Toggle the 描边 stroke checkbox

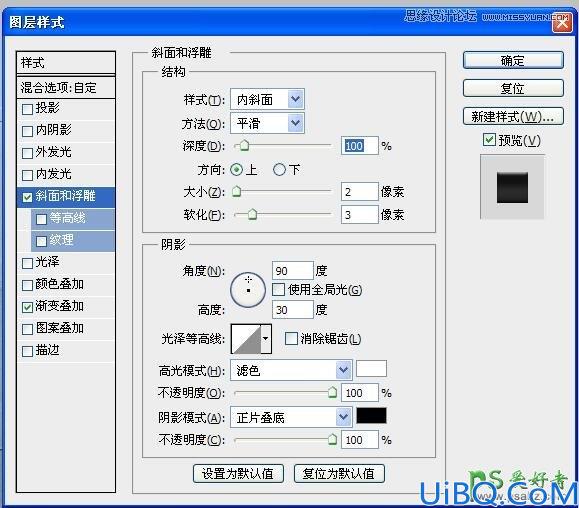point(27,351)
